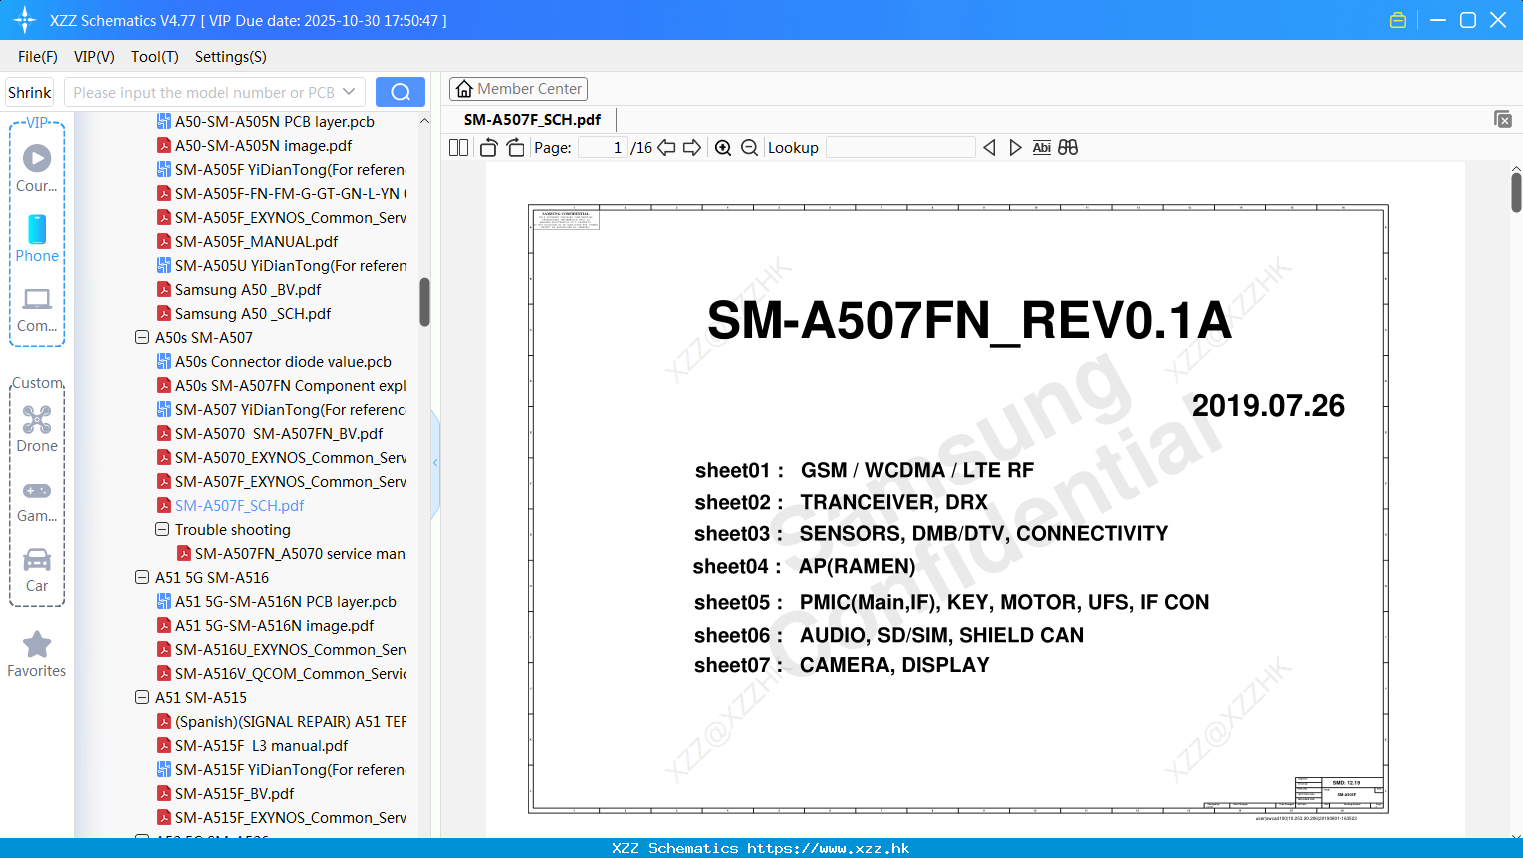Click the model number search box
This screenshot has width=1523, height=858.
[214, 92]
